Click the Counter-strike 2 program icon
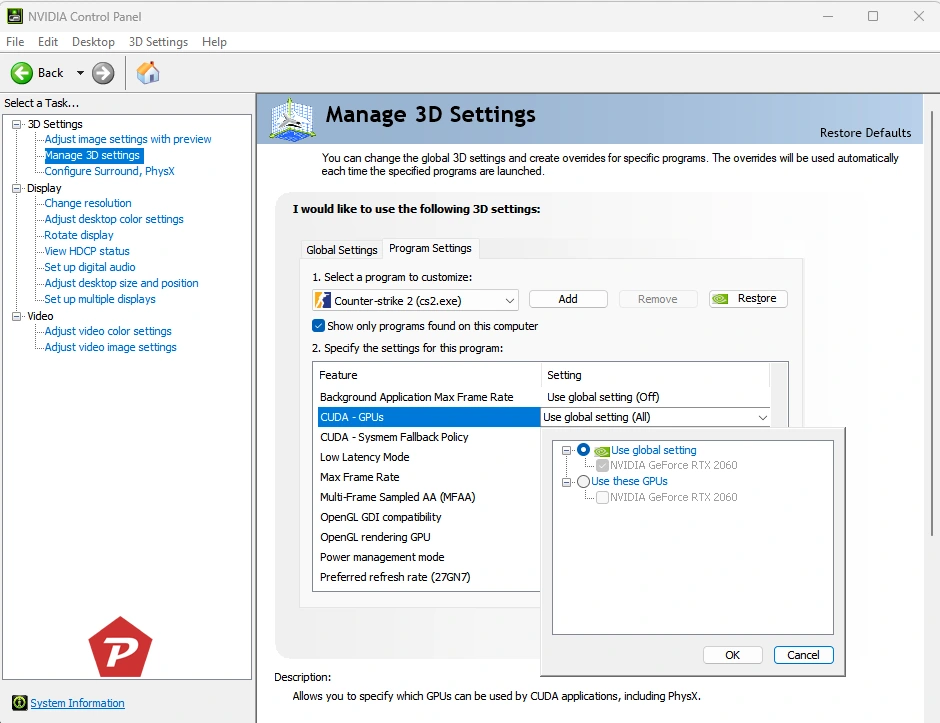The width and height of the screenshot is (940, 723). click(323, 300)
